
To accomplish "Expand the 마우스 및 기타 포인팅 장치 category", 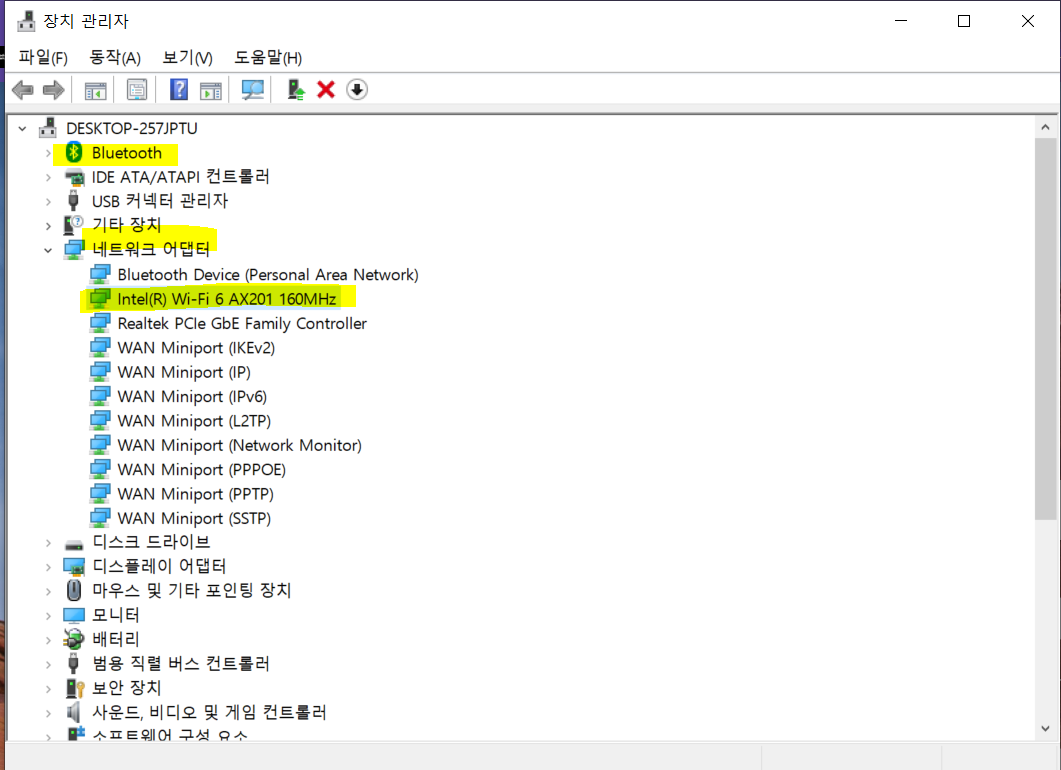I will tap(48, 591).
